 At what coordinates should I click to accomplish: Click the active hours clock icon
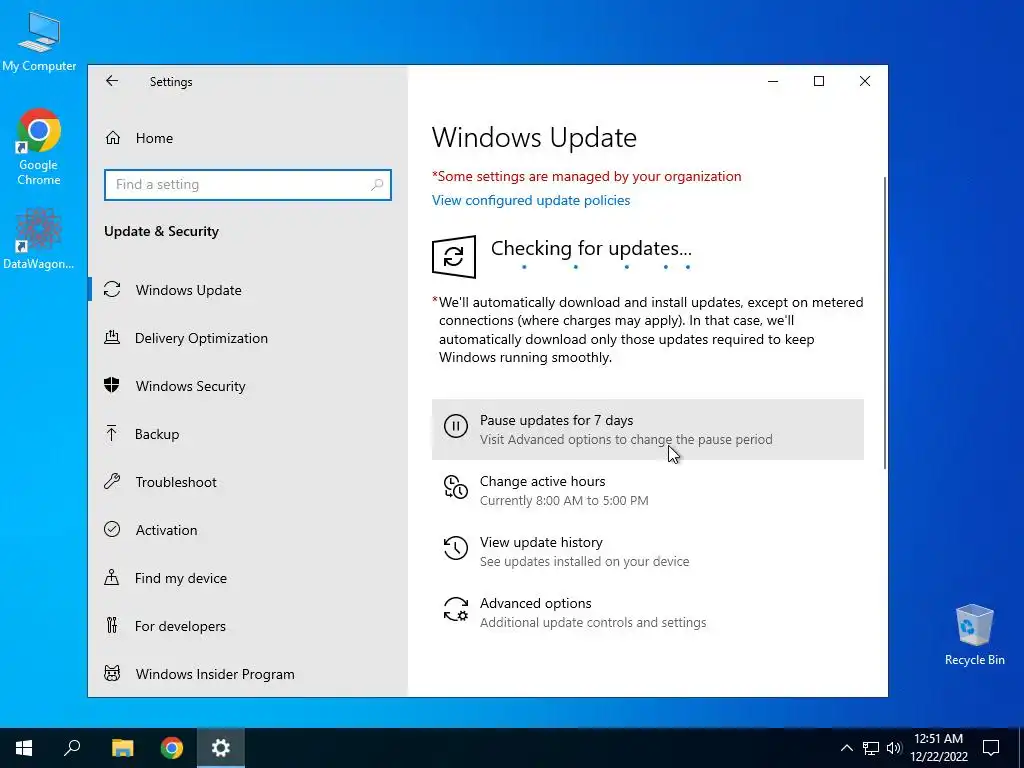tap(456, 487)
